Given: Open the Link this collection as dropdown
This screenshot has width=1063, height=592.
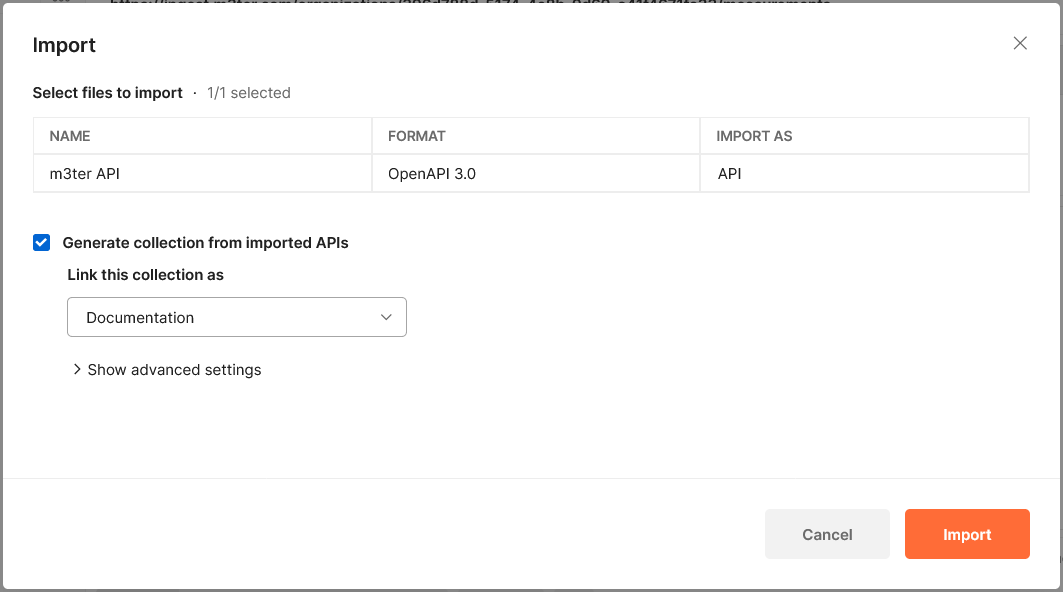Looking at the screenshot, I should [x=237, y=317].
